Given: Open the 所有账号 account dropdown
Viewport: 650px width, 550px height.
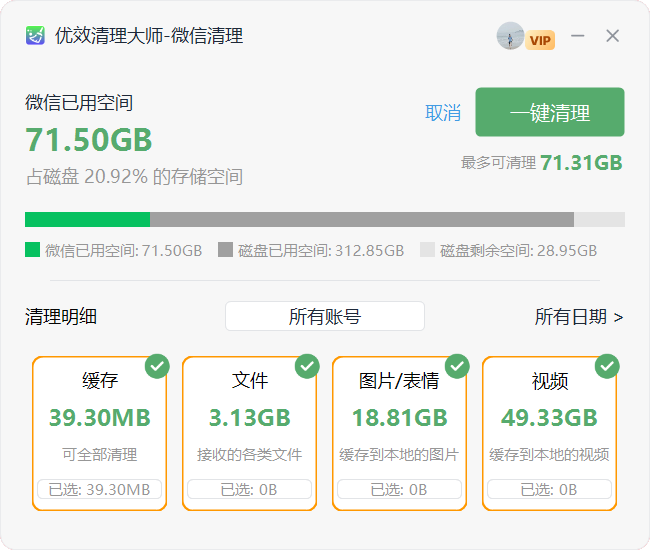Looking at the screenshot, I should pyautogui.click(x=325, y=316).
